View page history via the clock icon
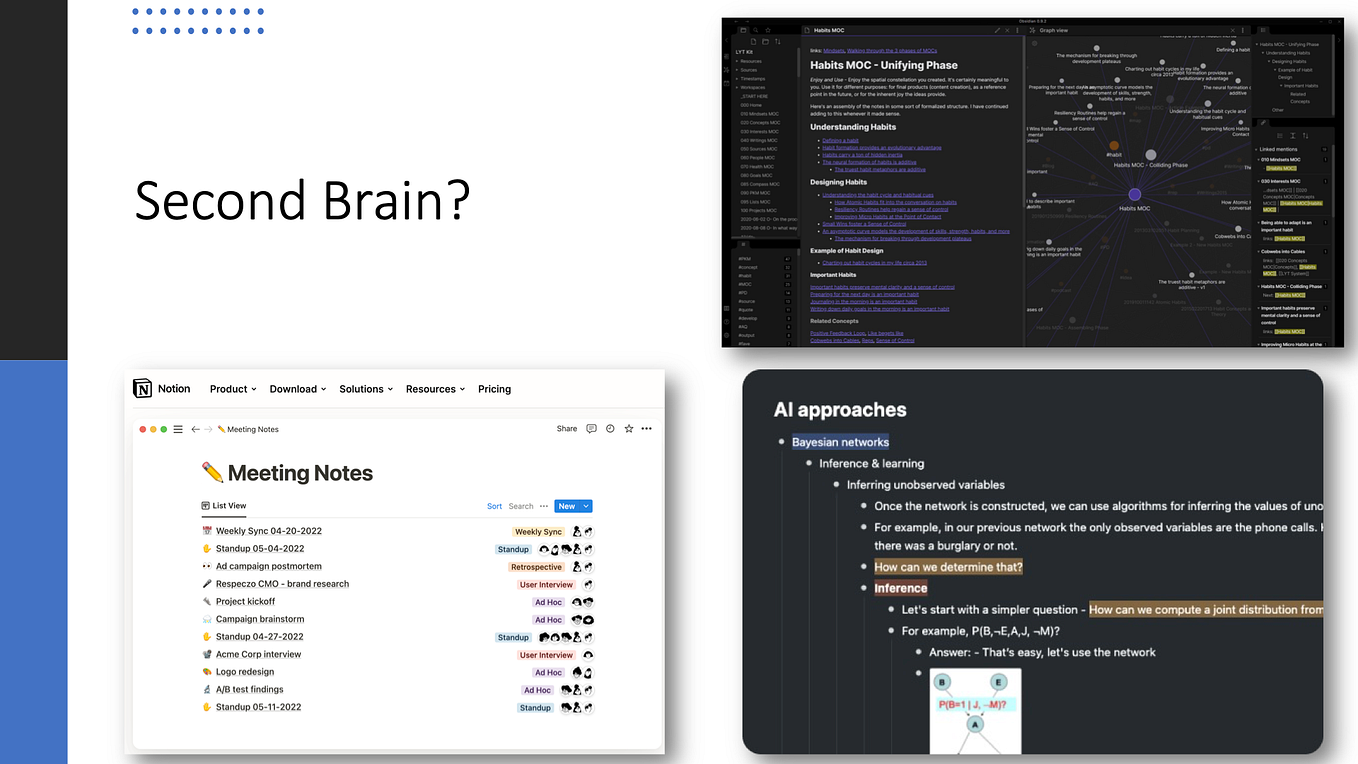The height and width of the screenshot is (764, 1358). (x=610, y=429)
